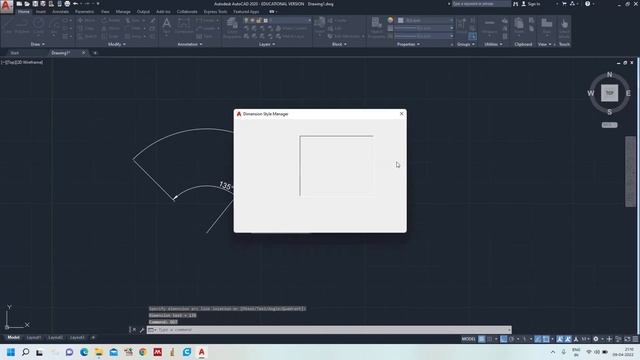Click the TOP face of the ViewCube

pos(609,93)
